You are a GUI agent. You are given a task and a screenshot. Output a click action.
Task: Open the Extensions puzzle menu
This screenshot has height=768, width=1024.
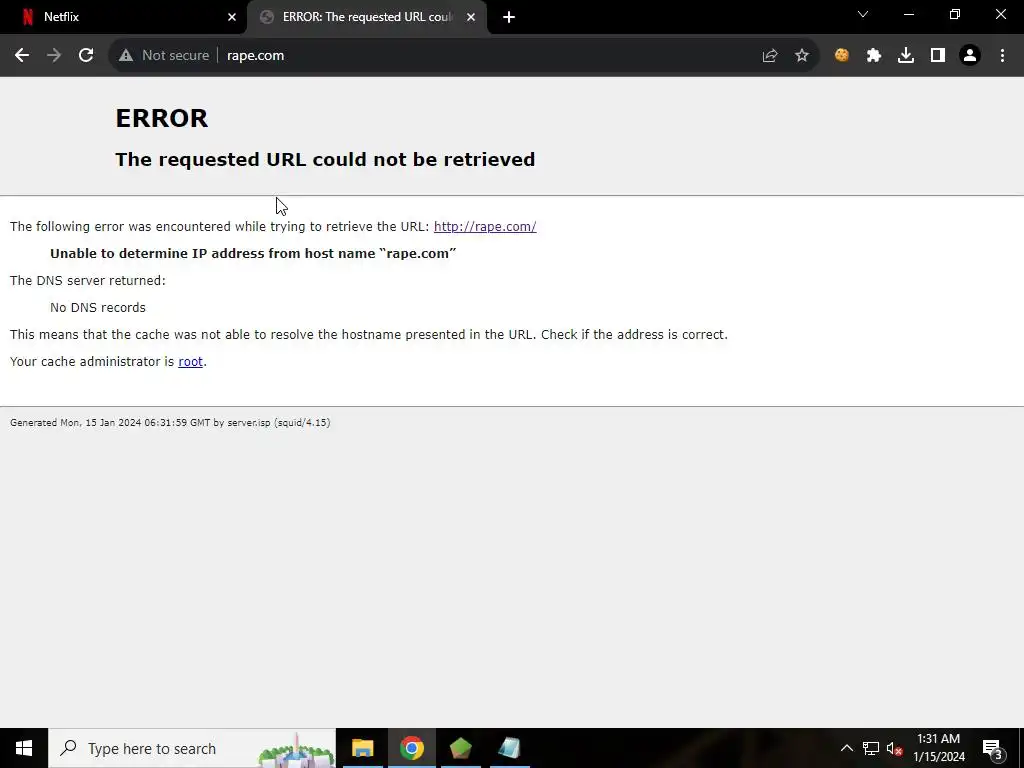[874, 56]
